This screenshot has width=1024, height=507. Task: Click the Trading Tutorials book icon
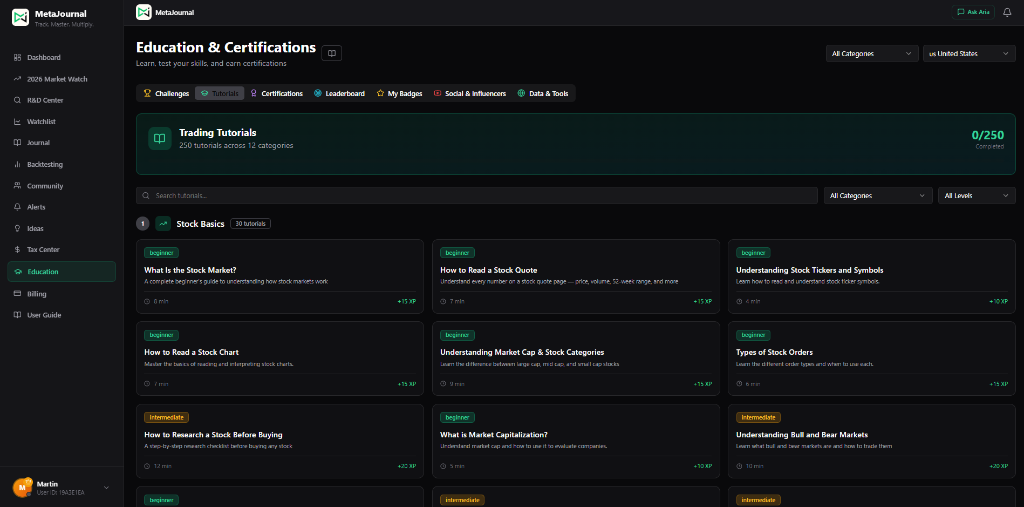coord(159,139)
